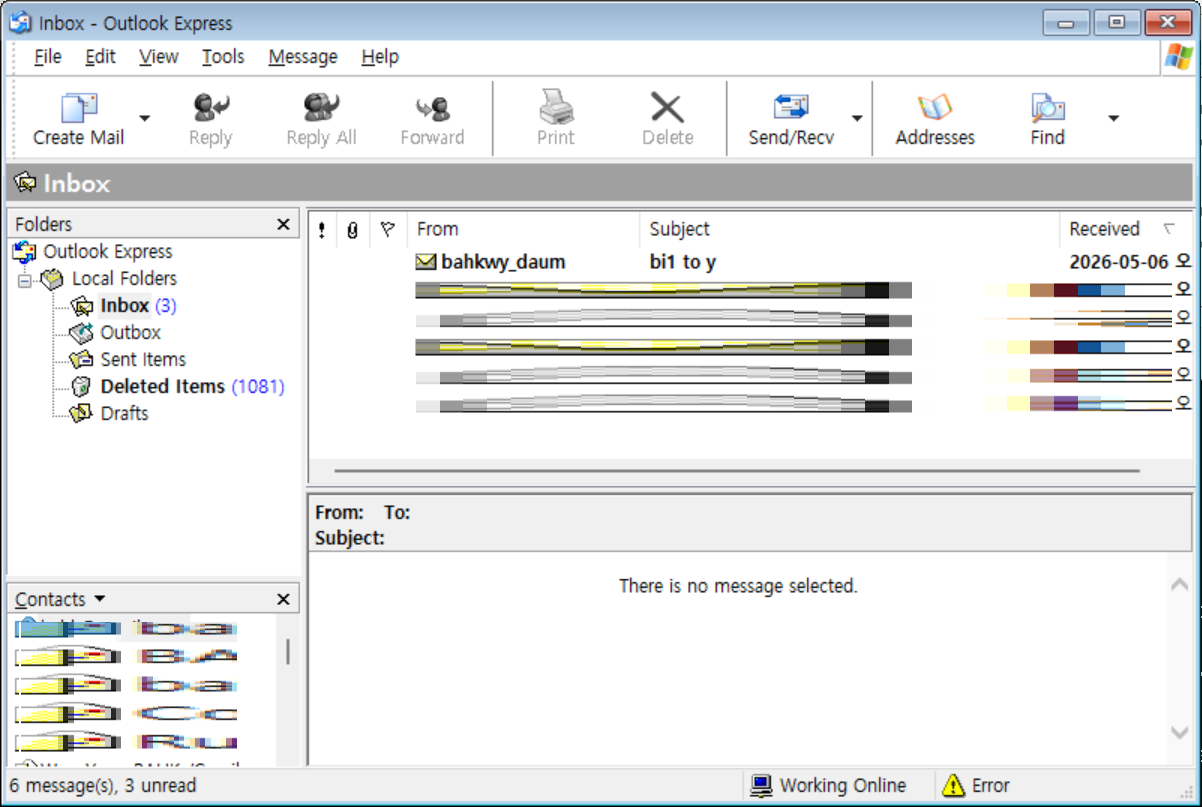Select Local Folders in the tree
The height and width of the screenshot is (807, 1202).
pos(124,279)
